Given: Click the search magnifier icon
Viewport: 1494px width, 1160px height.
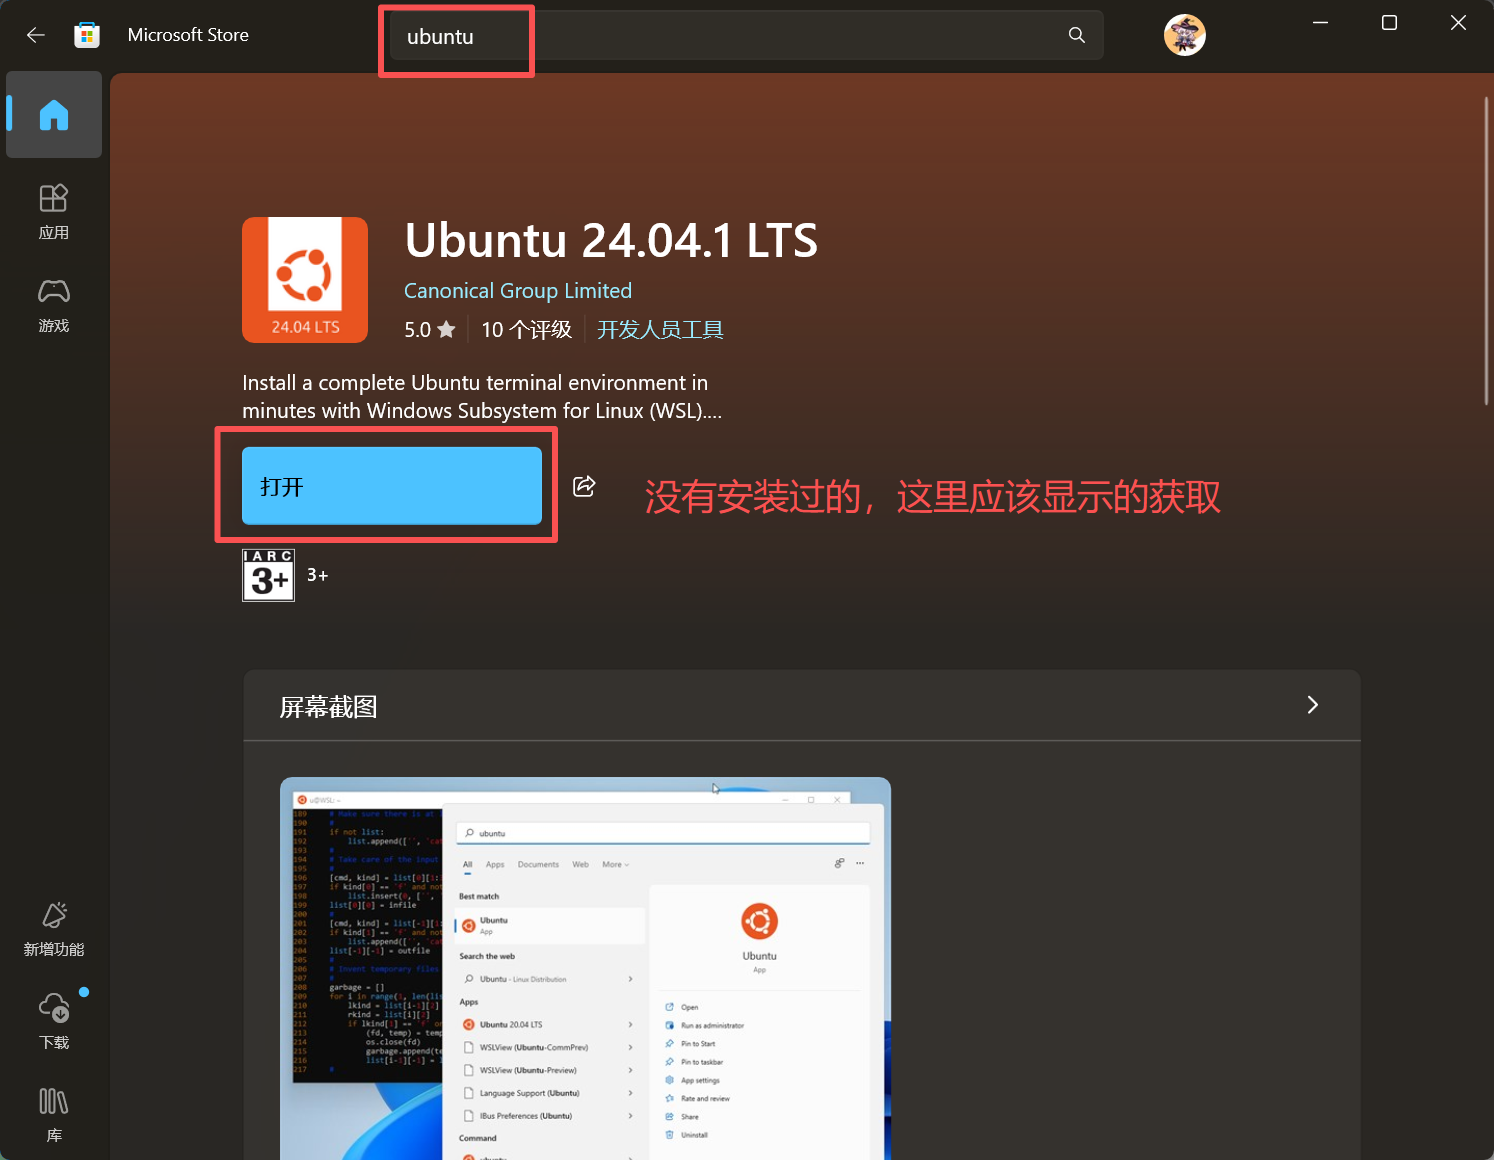Looking at the screenshot, I should tap(1076, 35).
